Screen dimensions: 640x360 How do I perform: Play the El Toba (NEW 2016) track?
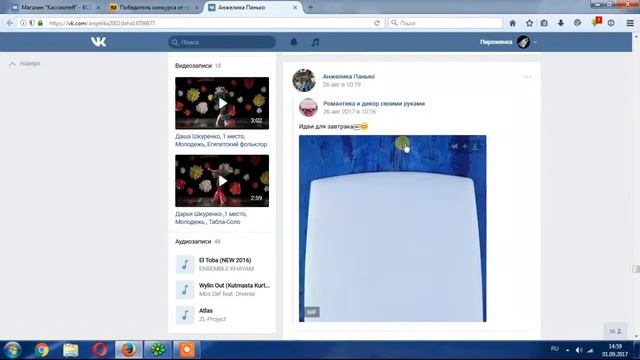pos(185,264)
